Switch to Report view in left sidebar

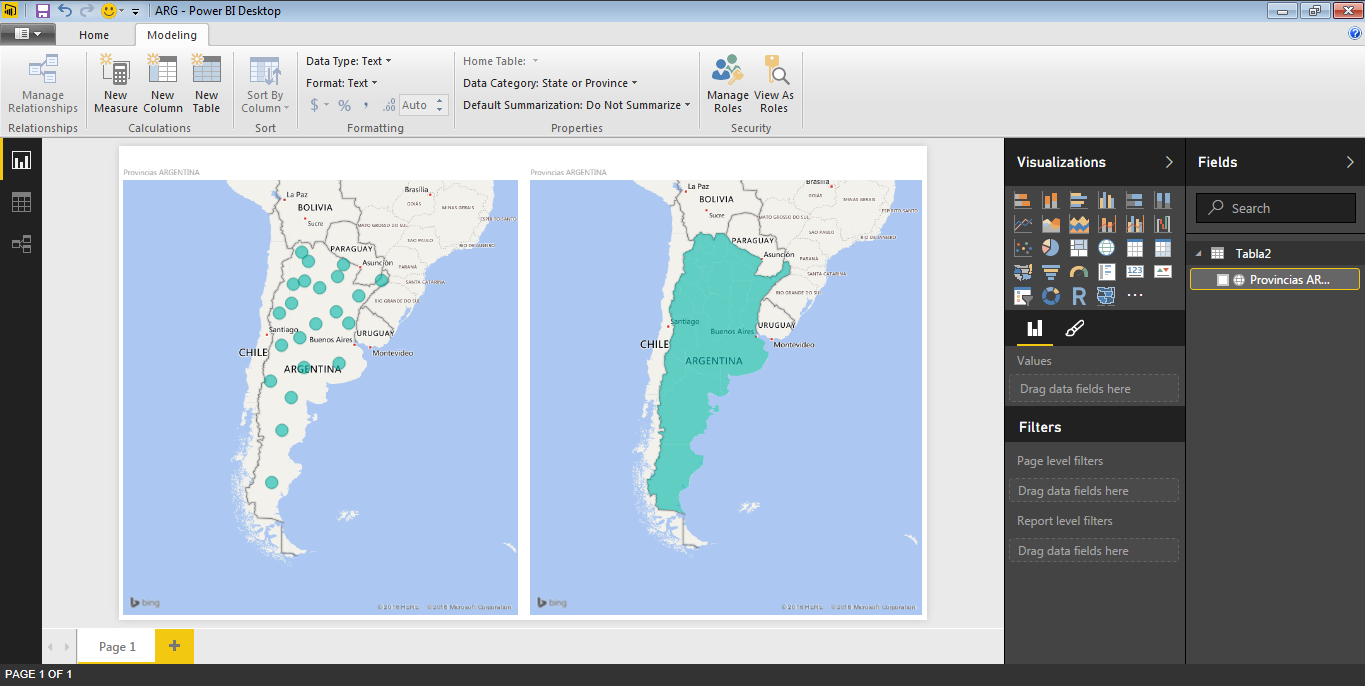pos(21,160)
